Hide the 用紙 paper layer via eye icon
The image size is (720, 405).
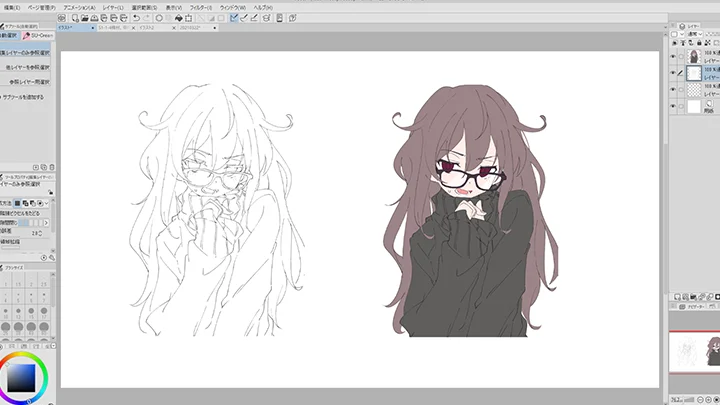[x=673, y=106]
